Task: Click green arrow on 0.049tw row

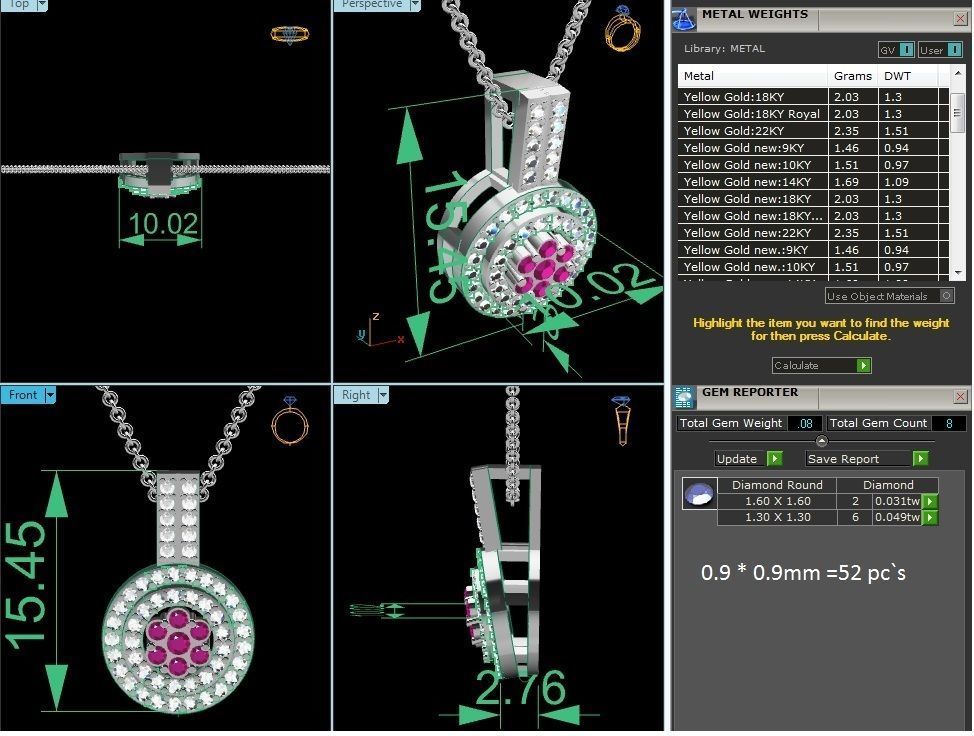Action: [x=929, y=517]
